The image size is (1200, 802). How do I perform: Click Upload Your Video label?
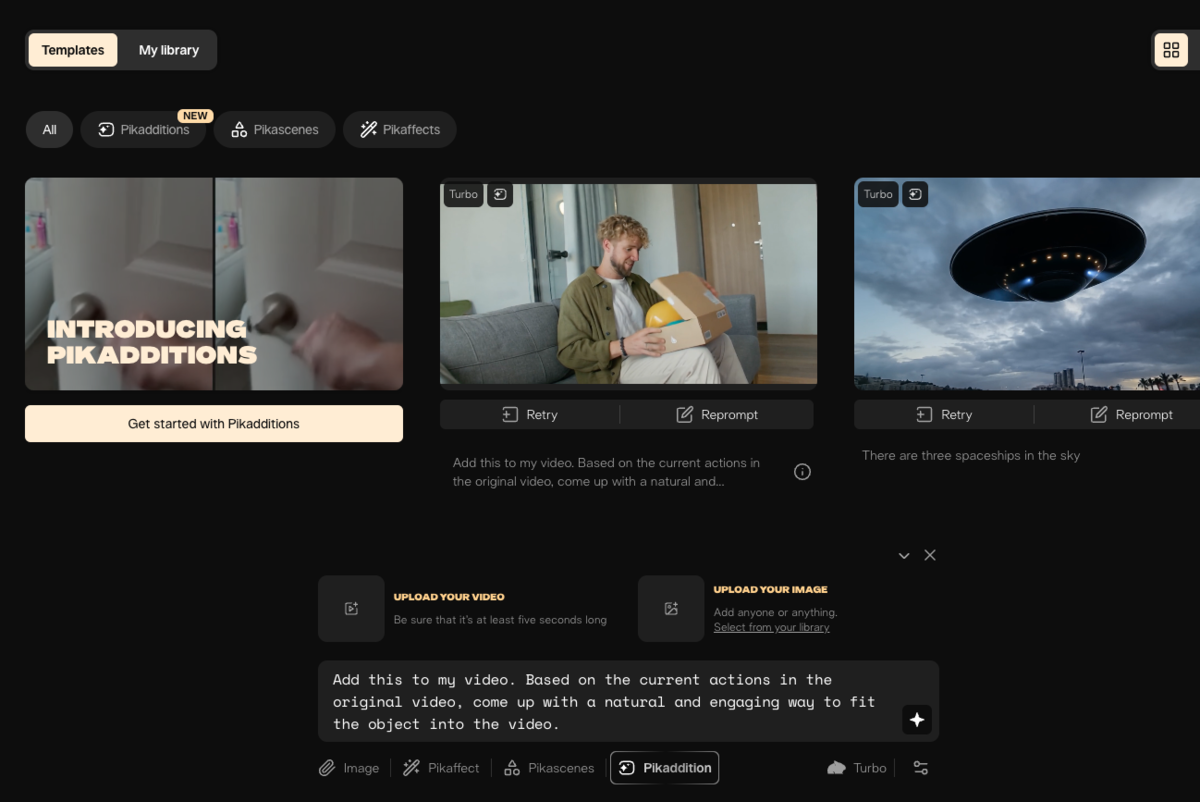click(449, 597)
